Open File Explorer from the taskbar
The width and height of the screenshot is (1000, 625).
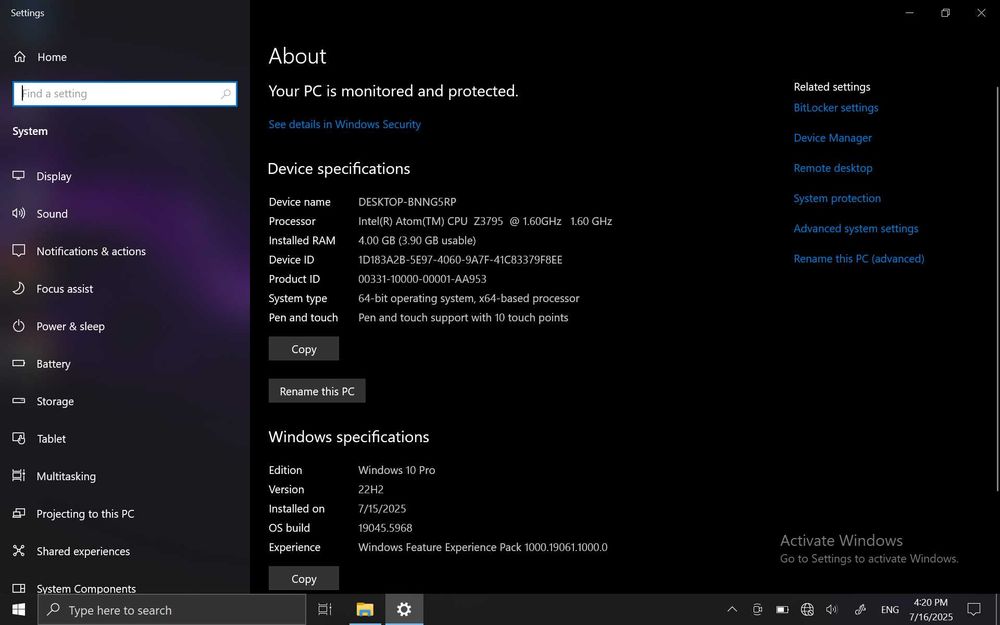click(365, 610)
